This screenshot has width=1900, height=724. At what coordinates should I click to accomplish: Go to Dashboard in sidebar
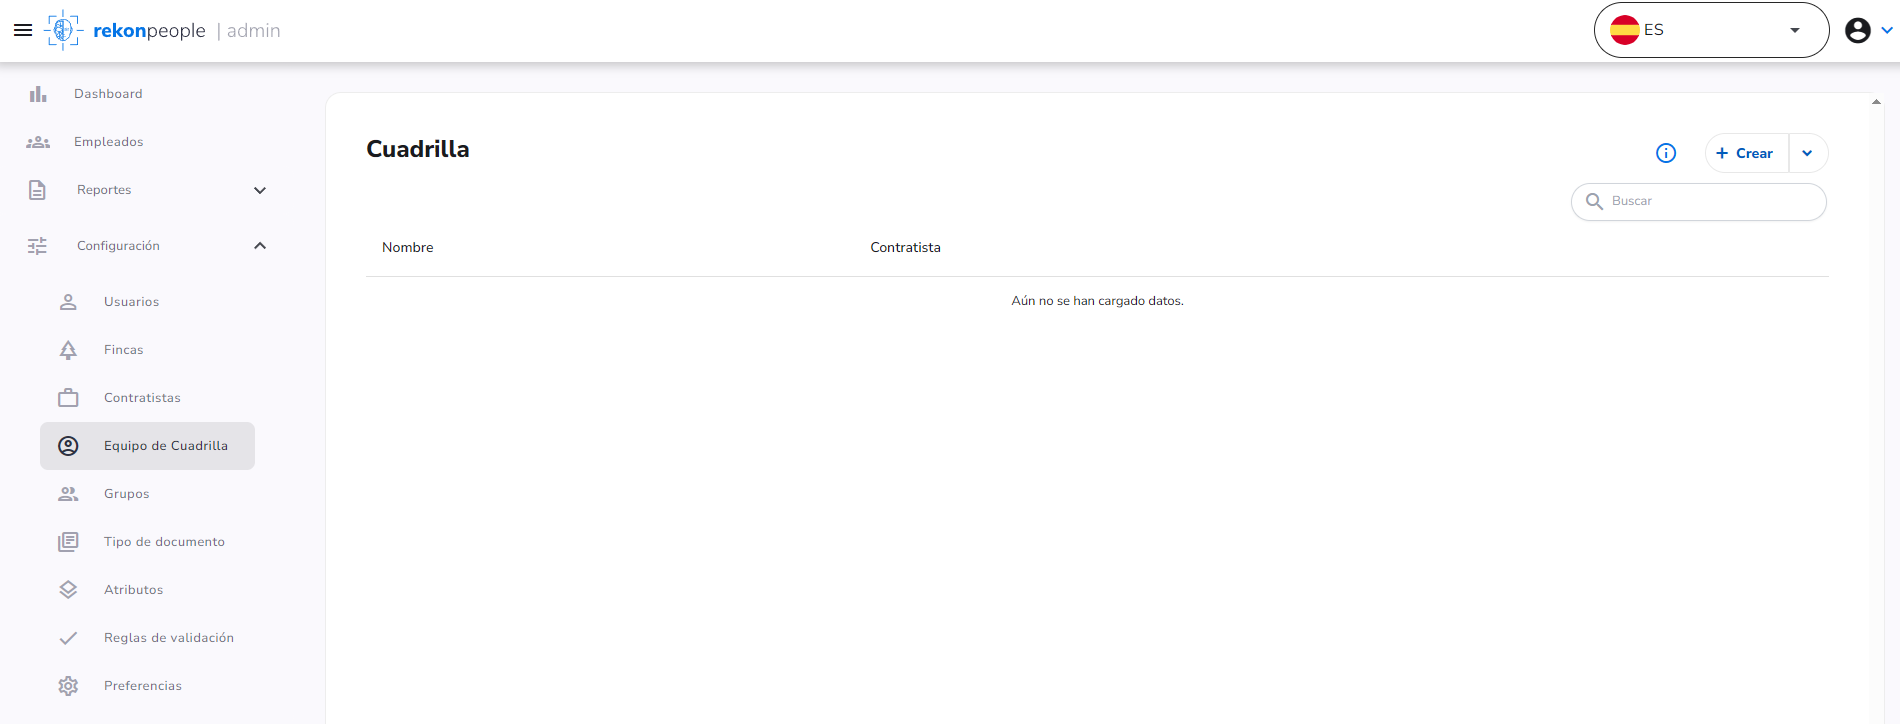point(108,94)
